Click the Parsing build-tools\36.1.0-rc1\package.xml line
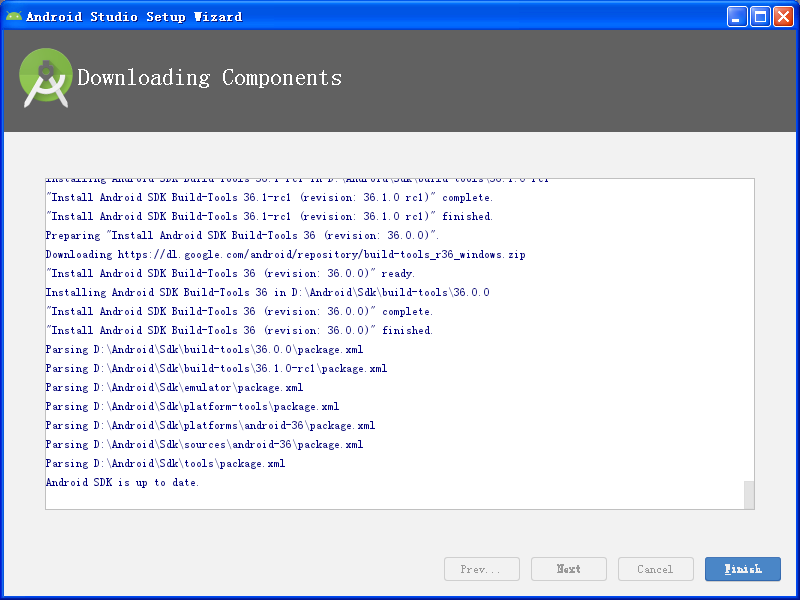800x600 pixels. 216,368
